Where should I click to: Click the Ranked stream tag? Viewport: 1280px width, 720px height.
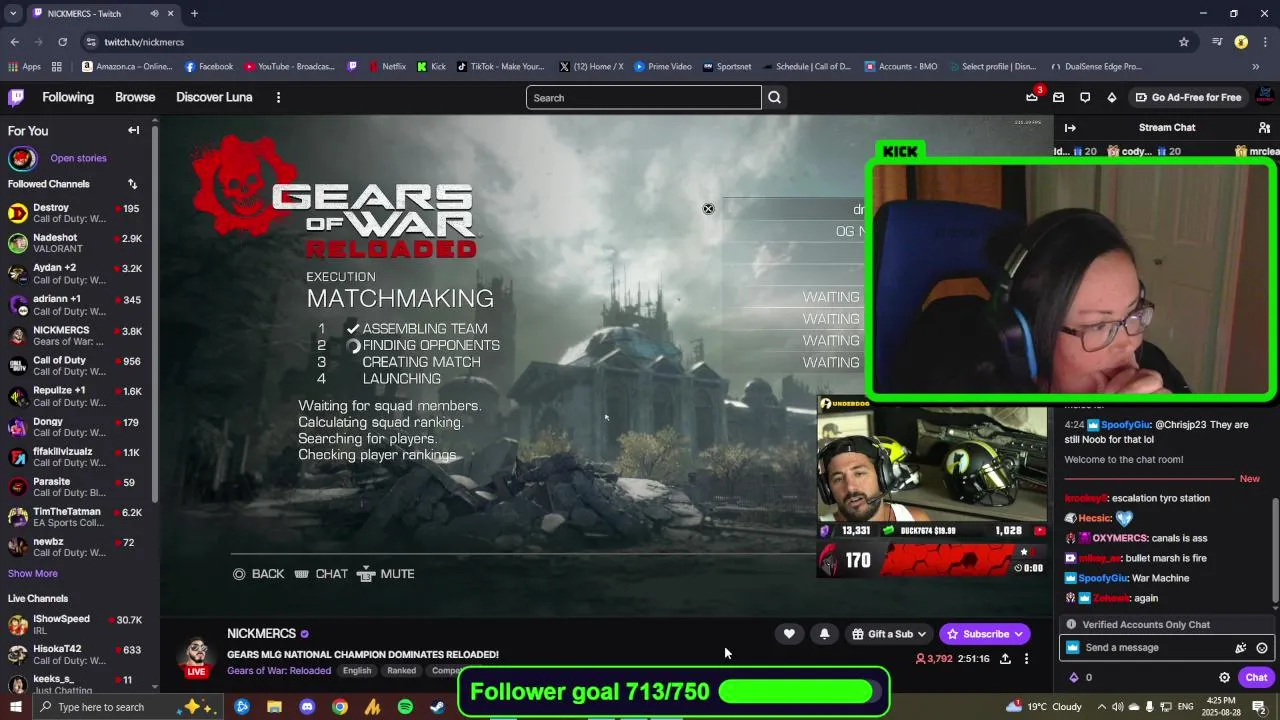click(x=401, y=671)
